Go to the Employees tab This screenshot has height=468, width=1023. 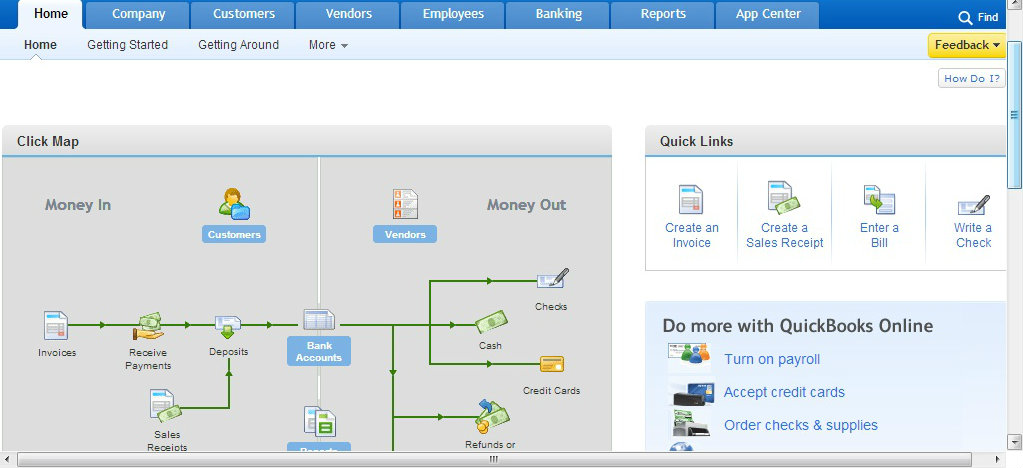pos(453,14)
